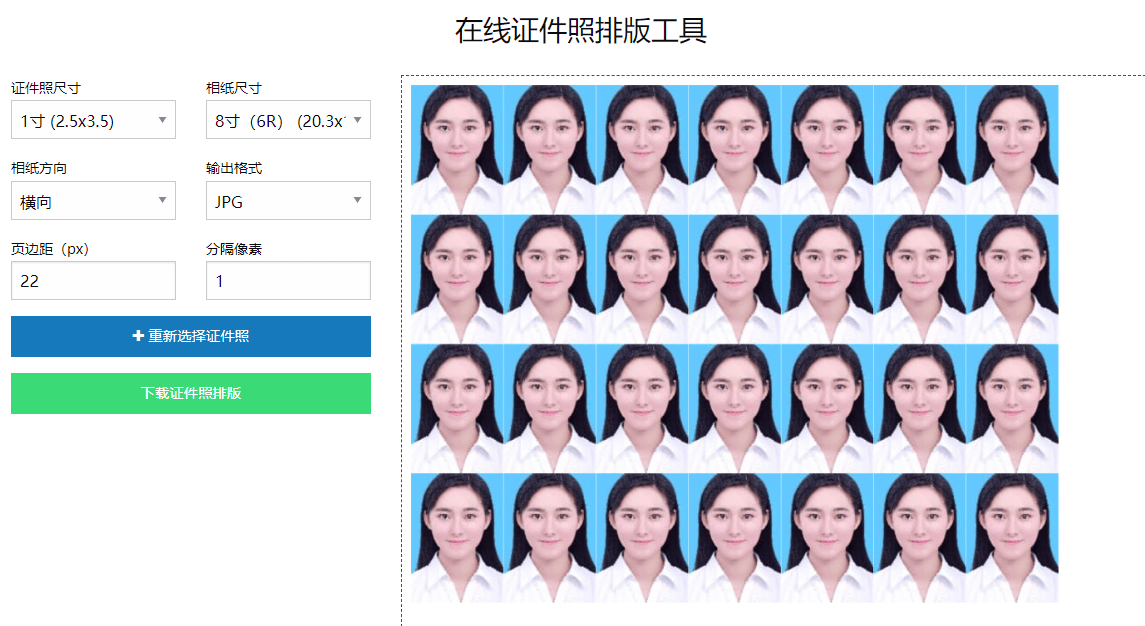Viewport: 1145px width, 626px height.
Task: Click the 证件照尺寸 dropdown arrow icon
Action: point(163,119)
